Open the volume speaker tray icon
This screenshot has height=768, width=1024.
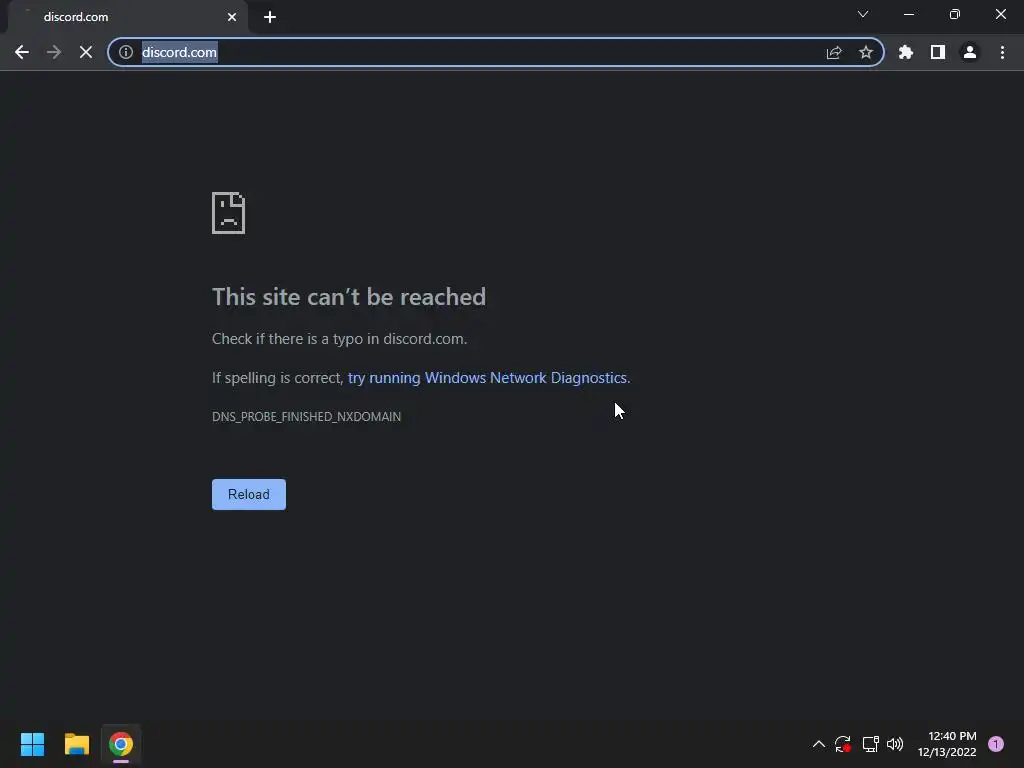point(895,744)
